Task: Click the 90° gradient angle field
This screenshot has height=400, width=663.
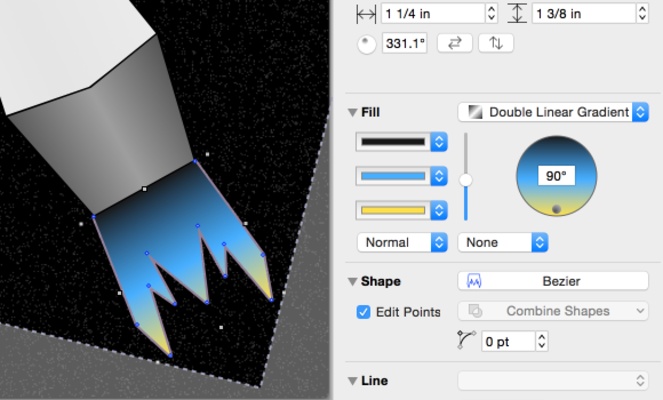Action: [x=556, y=175]
